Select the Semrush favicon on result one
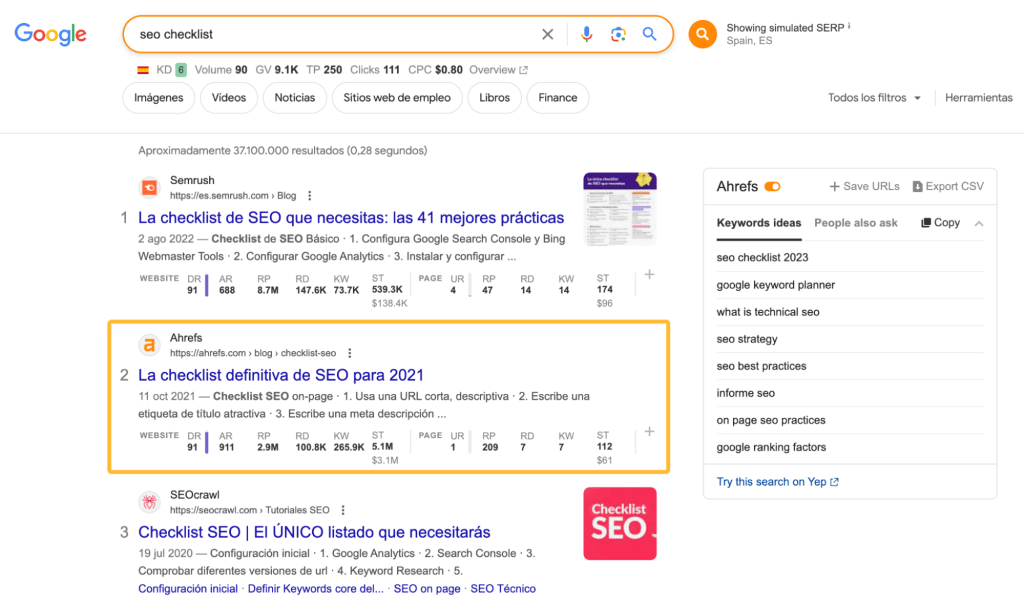The image size is (1024, 600). click(x=148, y=188)
